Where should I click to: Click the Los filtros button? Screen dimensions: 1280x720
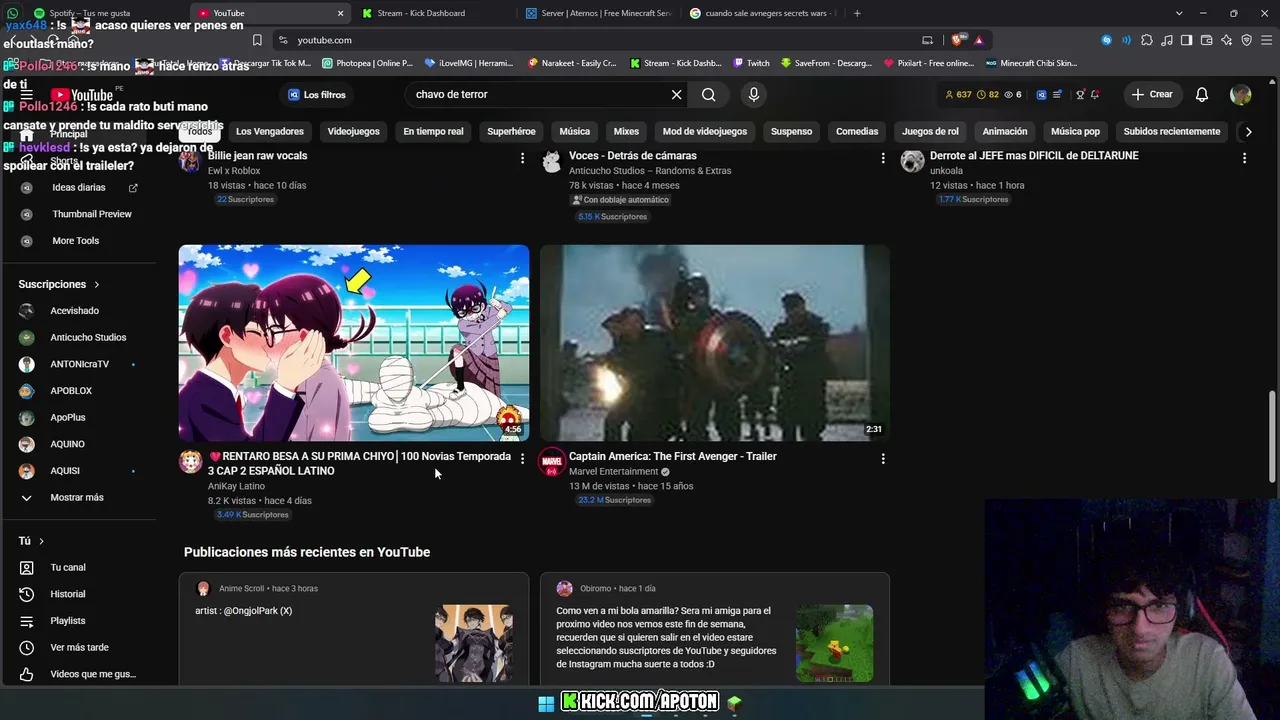[316, 94]
